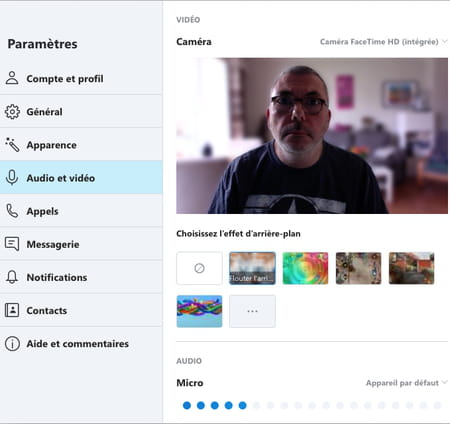
Task: Go to the Notifications settings section
Action: click(x=81, y=277)
